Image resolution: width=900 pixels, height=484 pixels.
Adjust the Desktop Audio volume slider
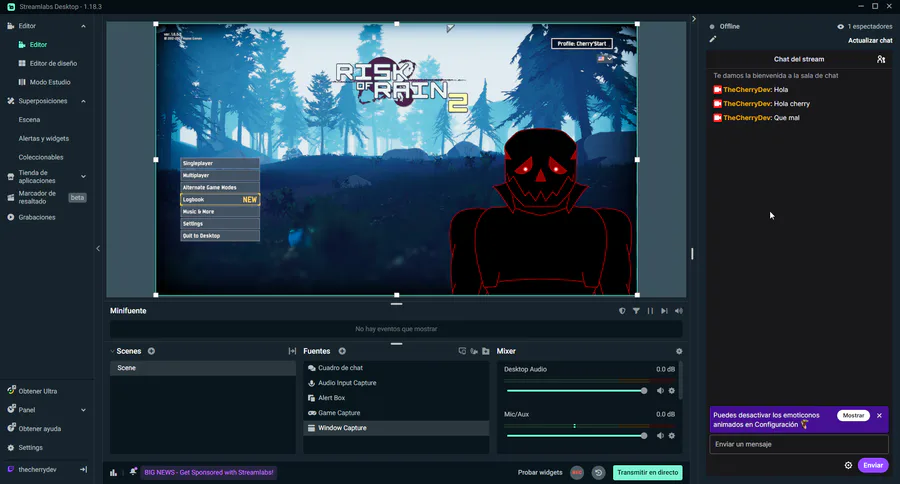pyautogui.click(x=577, y=390)
